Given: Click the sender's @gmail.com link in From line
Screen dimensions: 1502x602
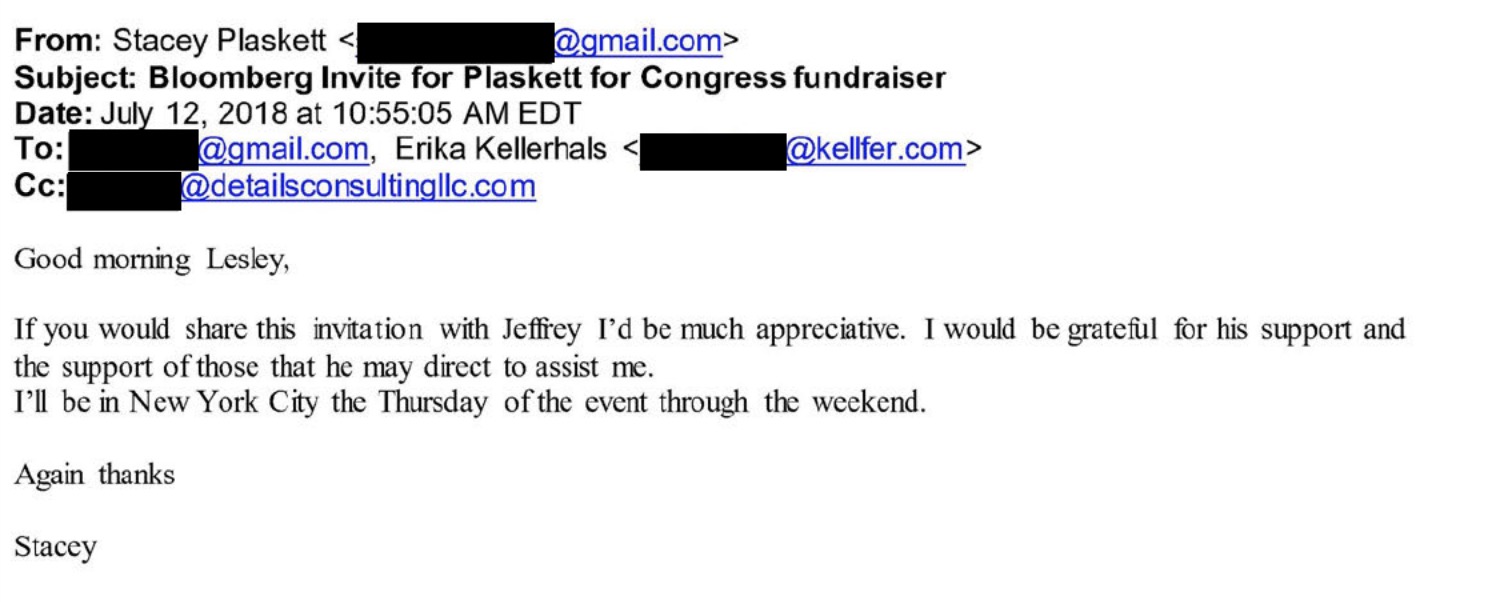Looking at the screenshot, I should (638, 41).
